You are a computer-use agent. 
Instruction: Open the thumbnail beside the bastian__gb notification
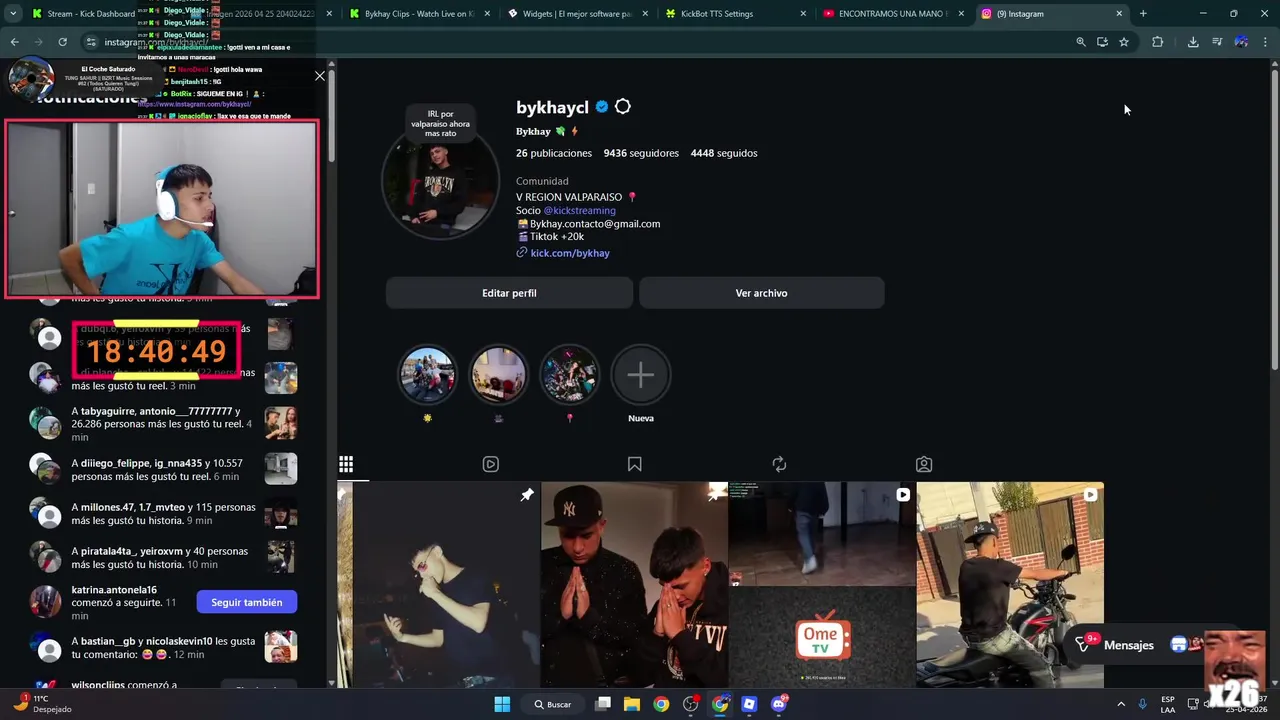click(281, 647)
